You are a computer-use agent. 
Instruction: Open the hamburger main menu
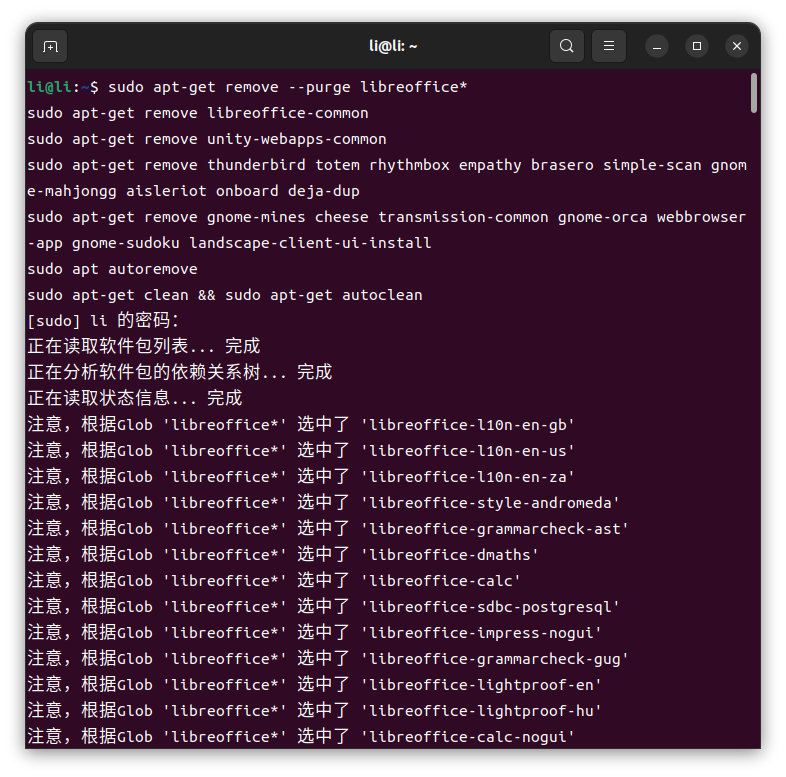pos(609,46)
